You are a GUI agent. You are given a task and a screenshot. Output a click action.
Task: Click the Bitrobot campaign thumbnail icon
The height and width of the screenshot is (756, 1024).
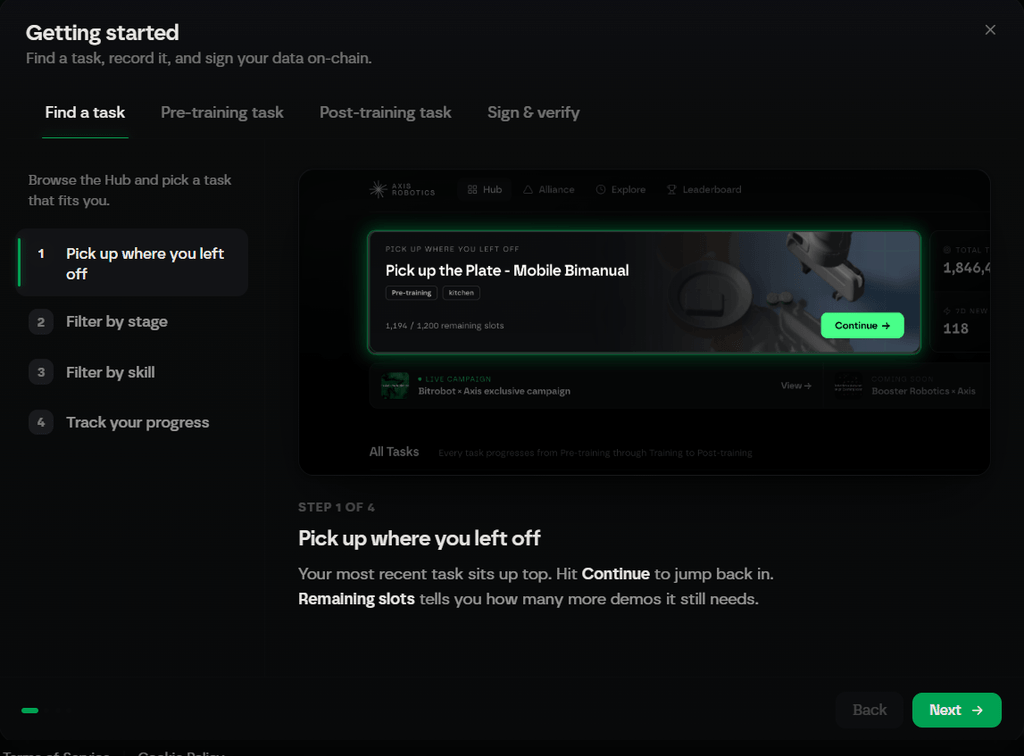pyautogui.click(x=394, y=385)
